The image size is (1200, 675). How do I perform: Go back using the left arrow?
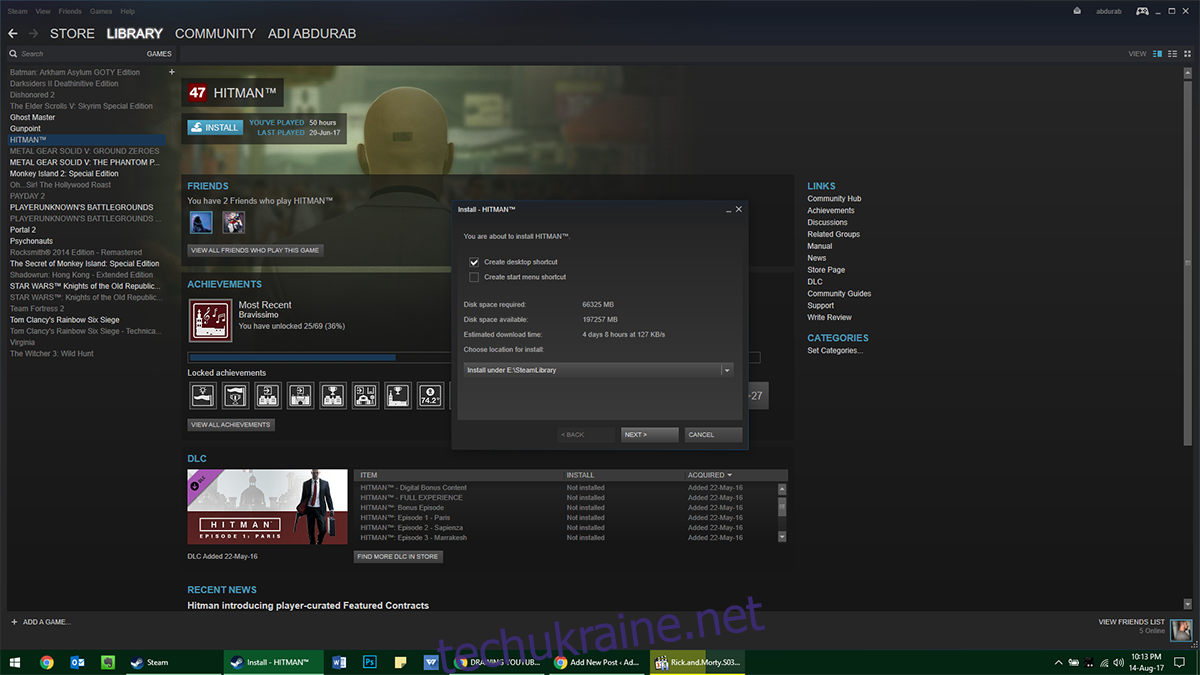13,33
